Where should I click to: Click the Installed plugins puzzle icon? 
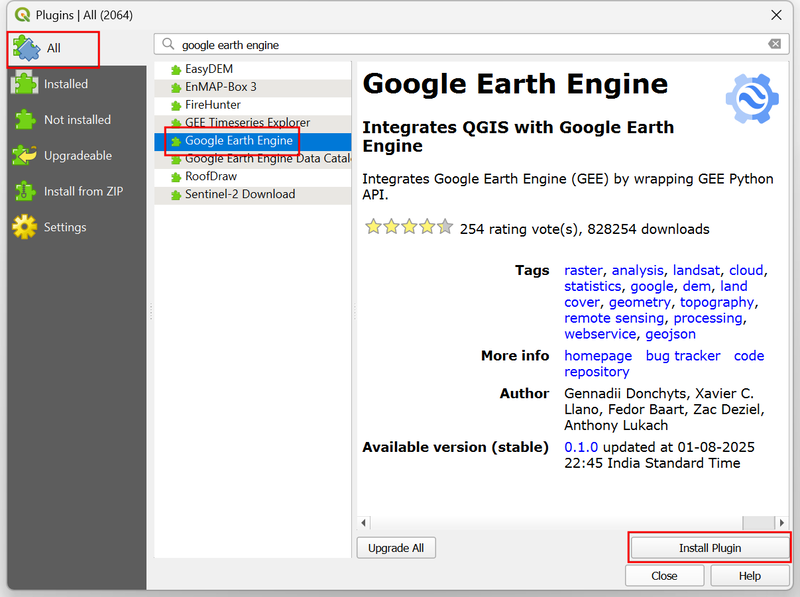coord(24,84)
